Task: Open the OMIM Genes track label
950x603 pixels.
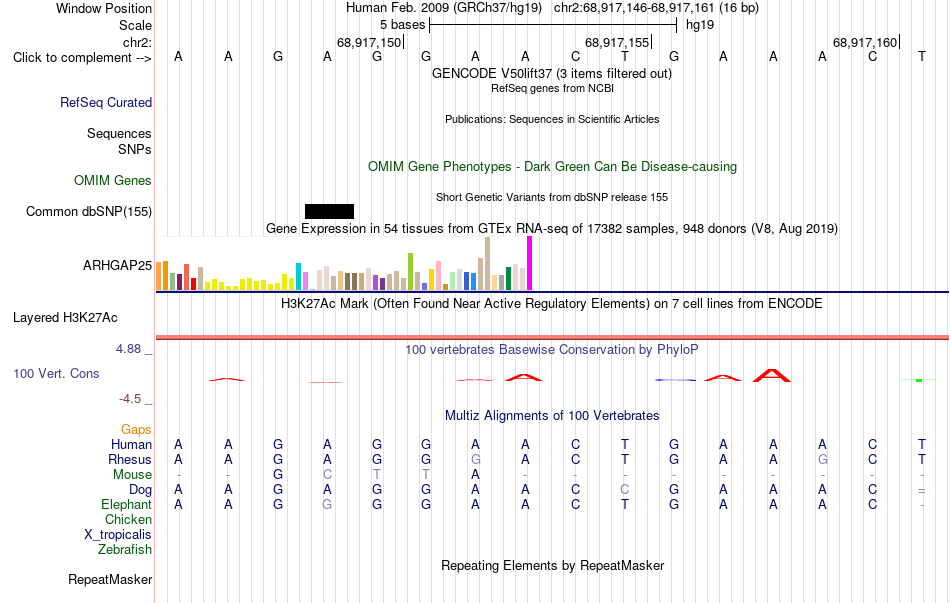Action: 113,181
